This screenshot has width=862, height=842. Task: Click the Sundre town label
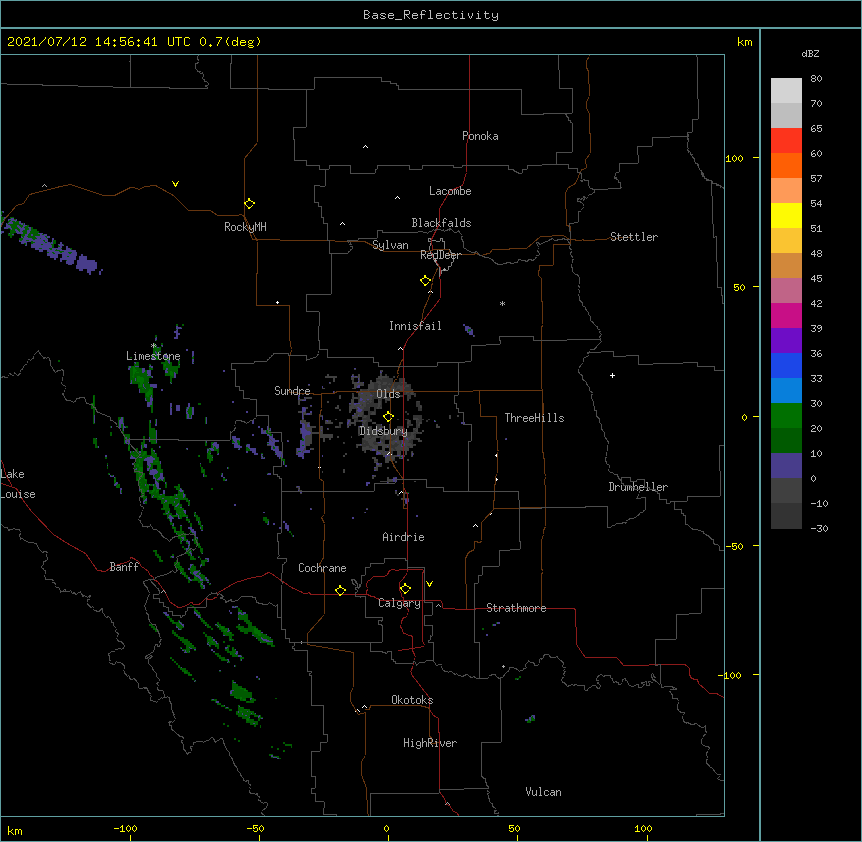pyautogui.click(x=292, y=391)
